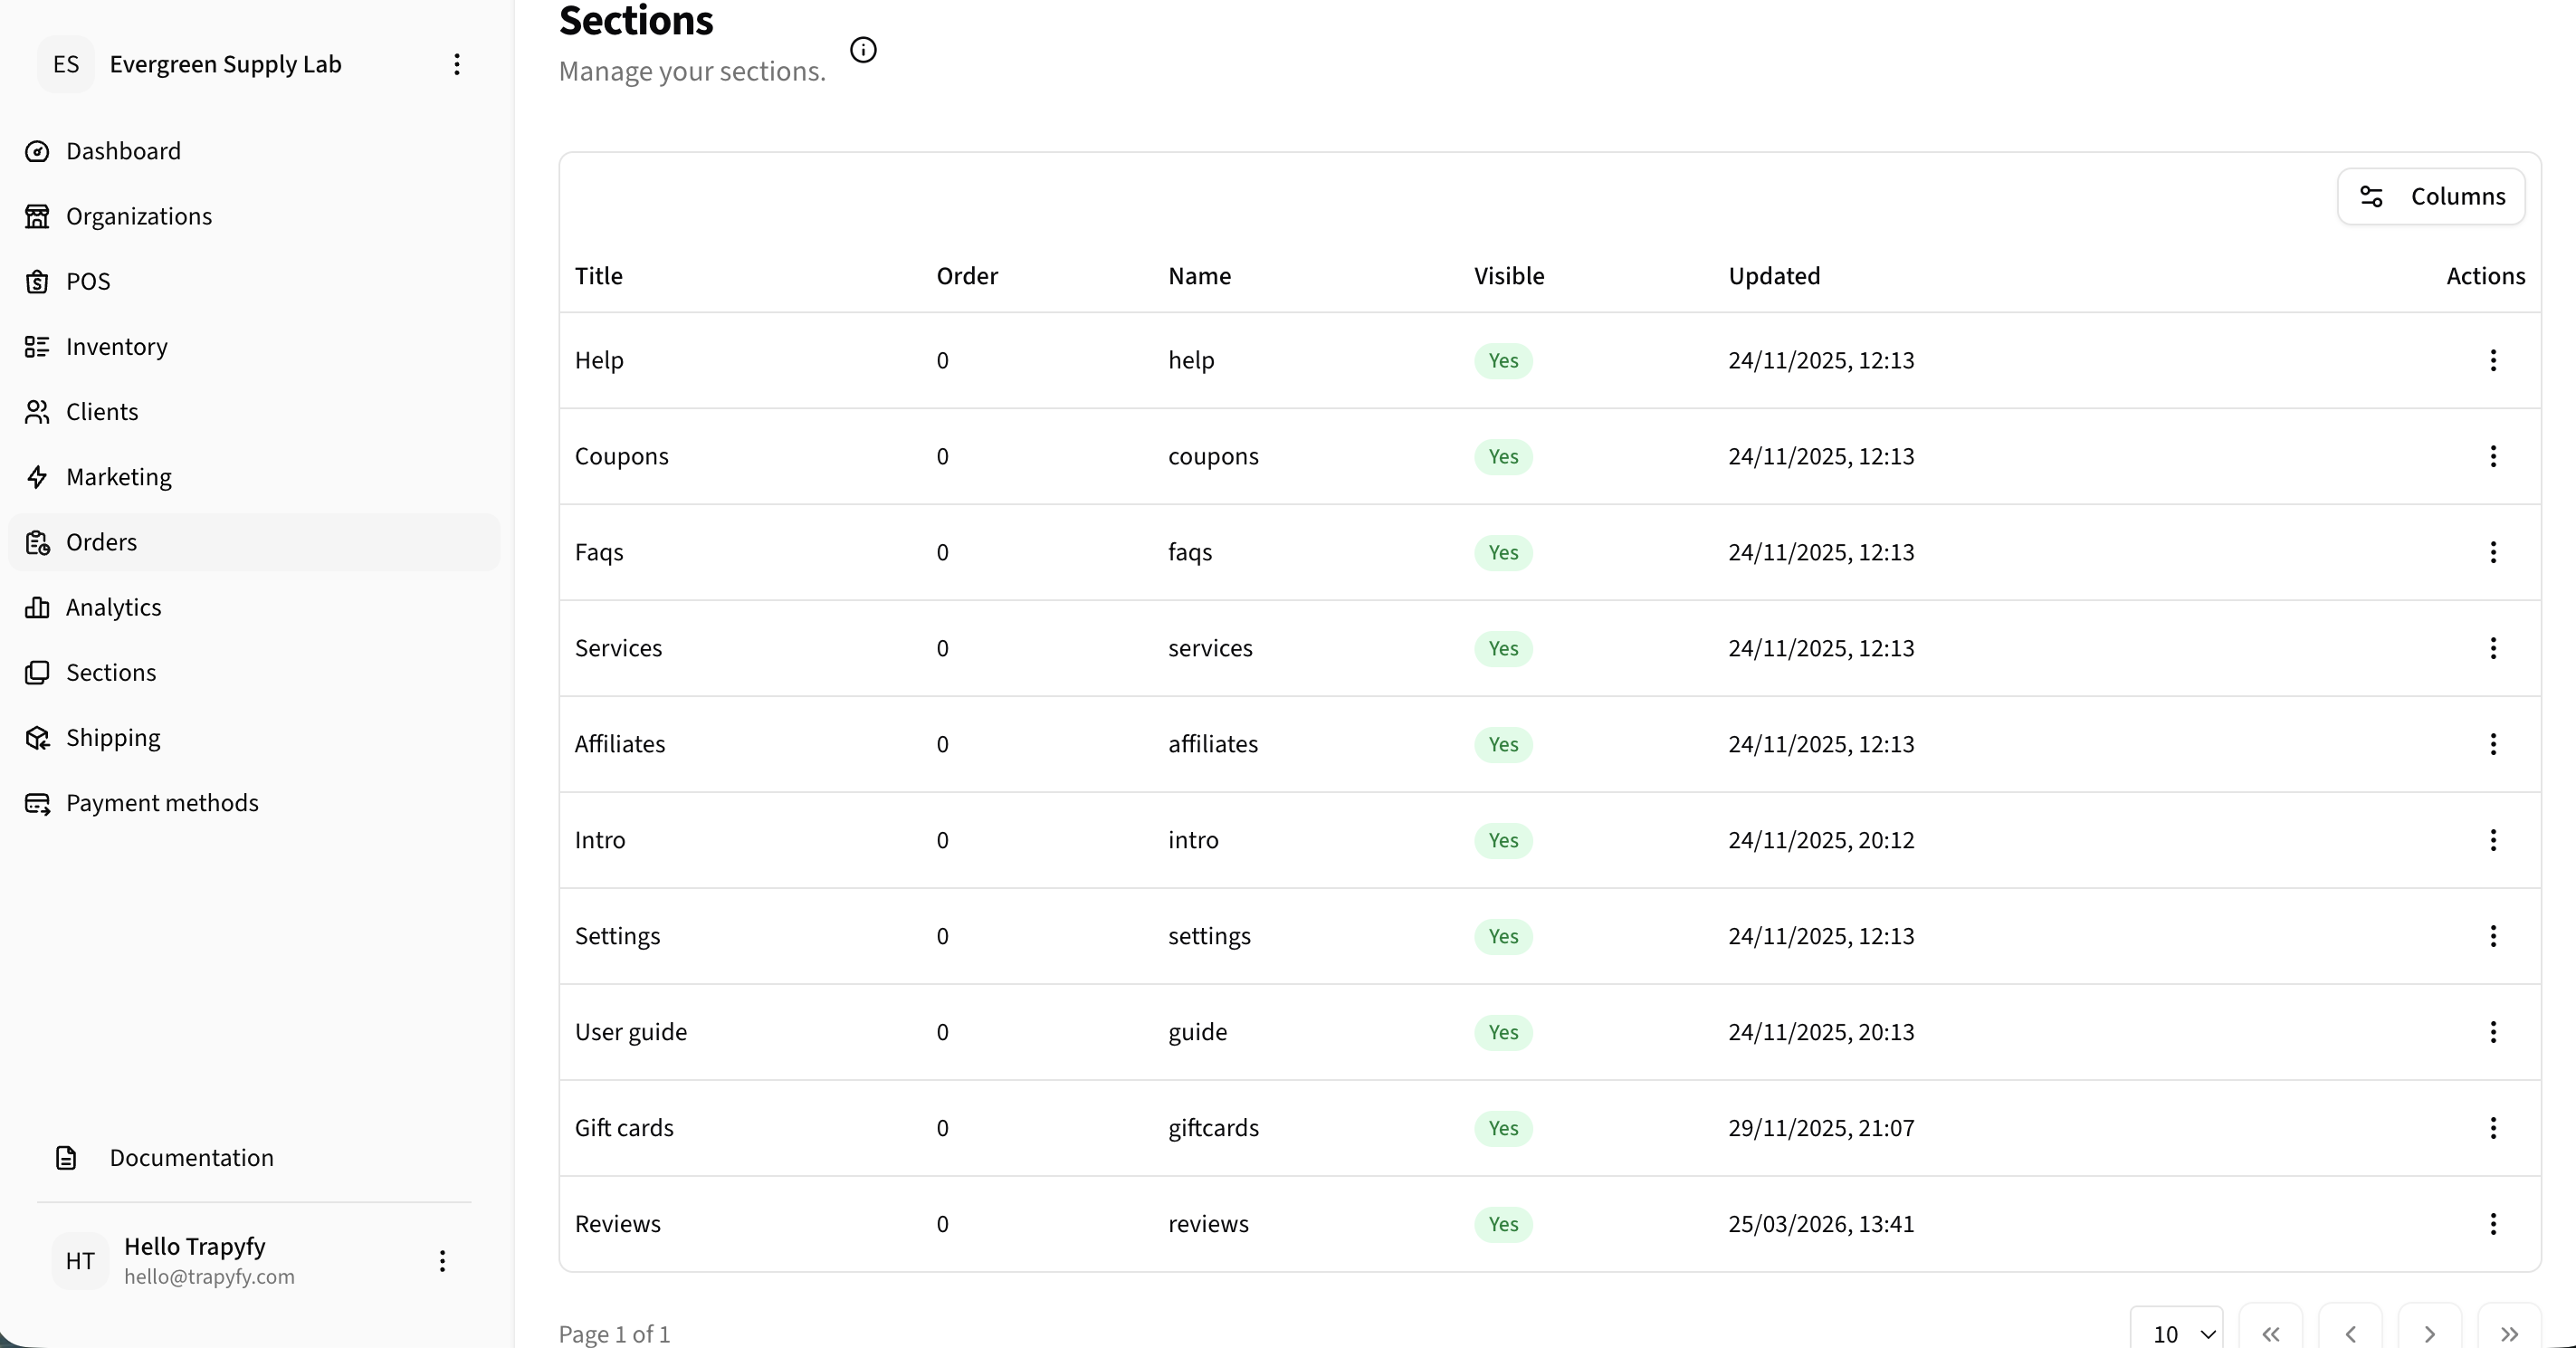The width and height of the screenshot is (2576, 1348).
Task: Open the Hello Trapyfy user options menu
Action: pos(442,1261)
